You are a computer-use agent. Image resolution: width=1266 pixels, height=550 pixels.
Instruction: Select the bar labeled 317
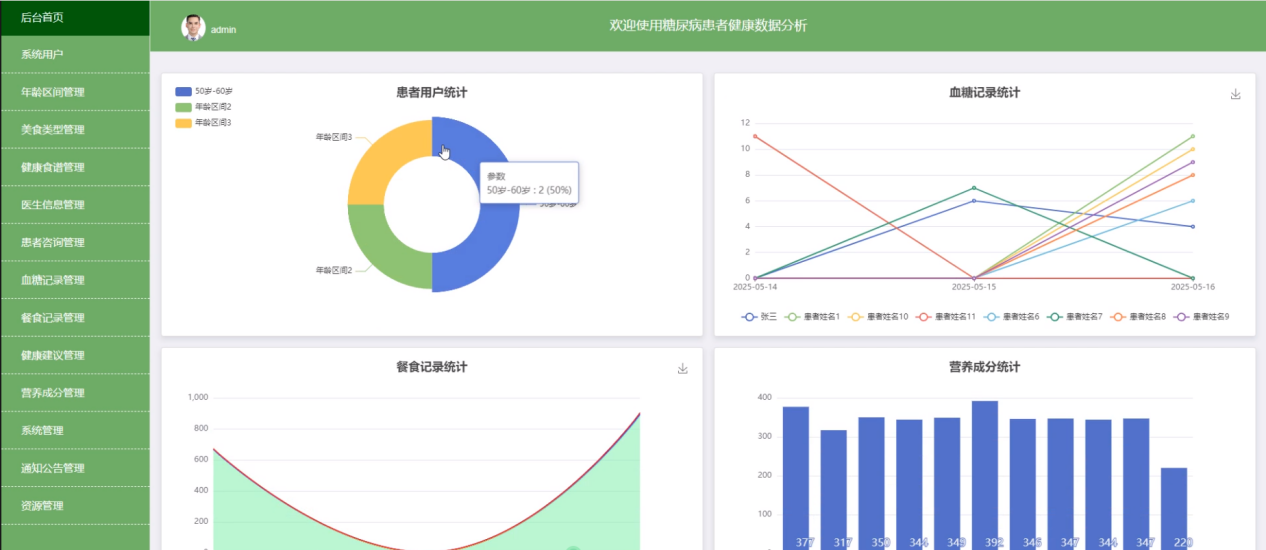pyautogui.click(x=834, y=490)
